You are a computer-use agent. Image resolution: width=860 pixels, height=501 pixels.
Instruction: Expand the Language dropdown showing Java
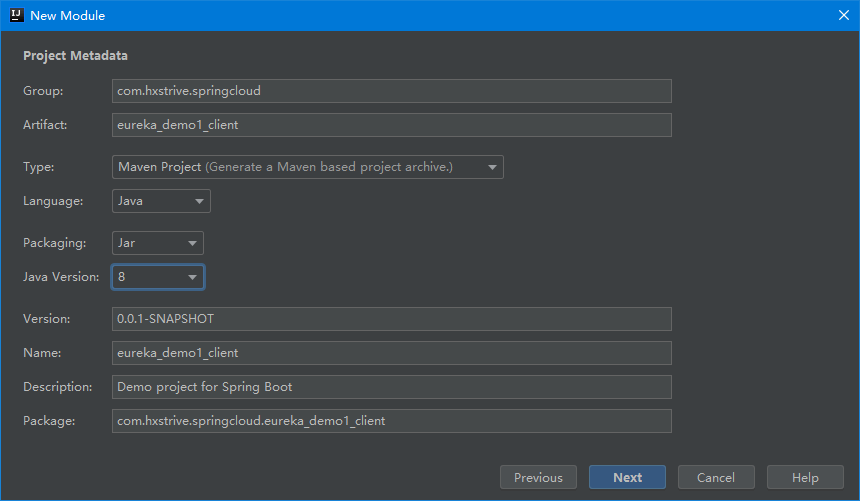click(x=161, y=201)
